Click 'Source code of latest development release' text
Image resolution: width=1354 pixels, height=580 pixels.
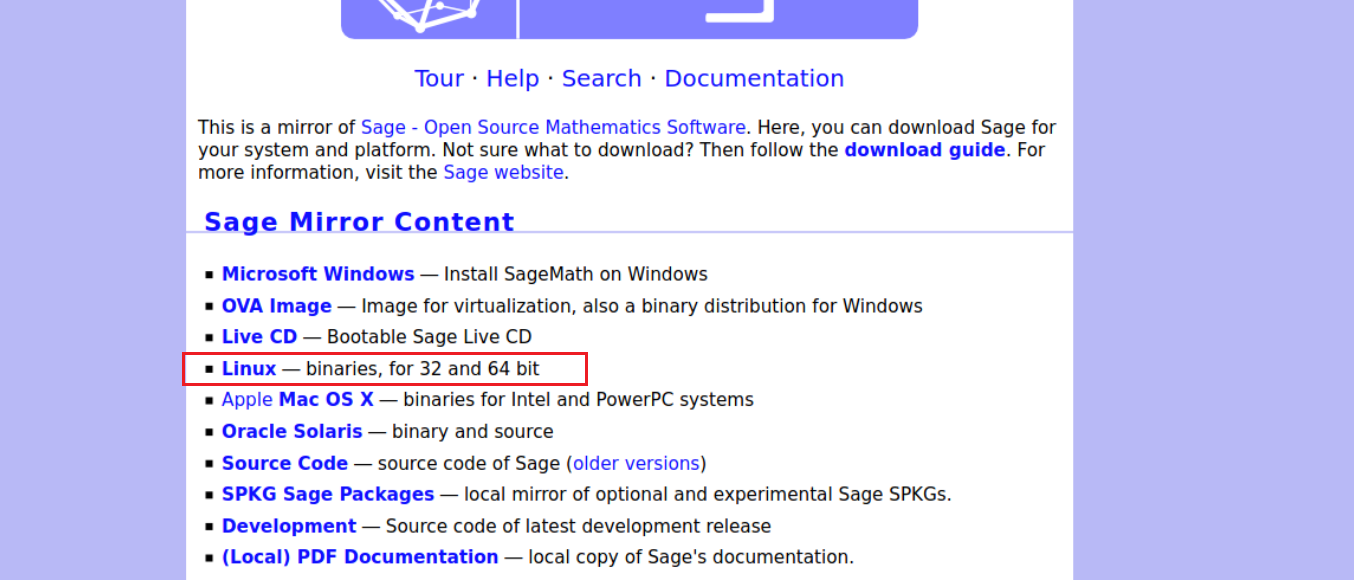[578, 526]
